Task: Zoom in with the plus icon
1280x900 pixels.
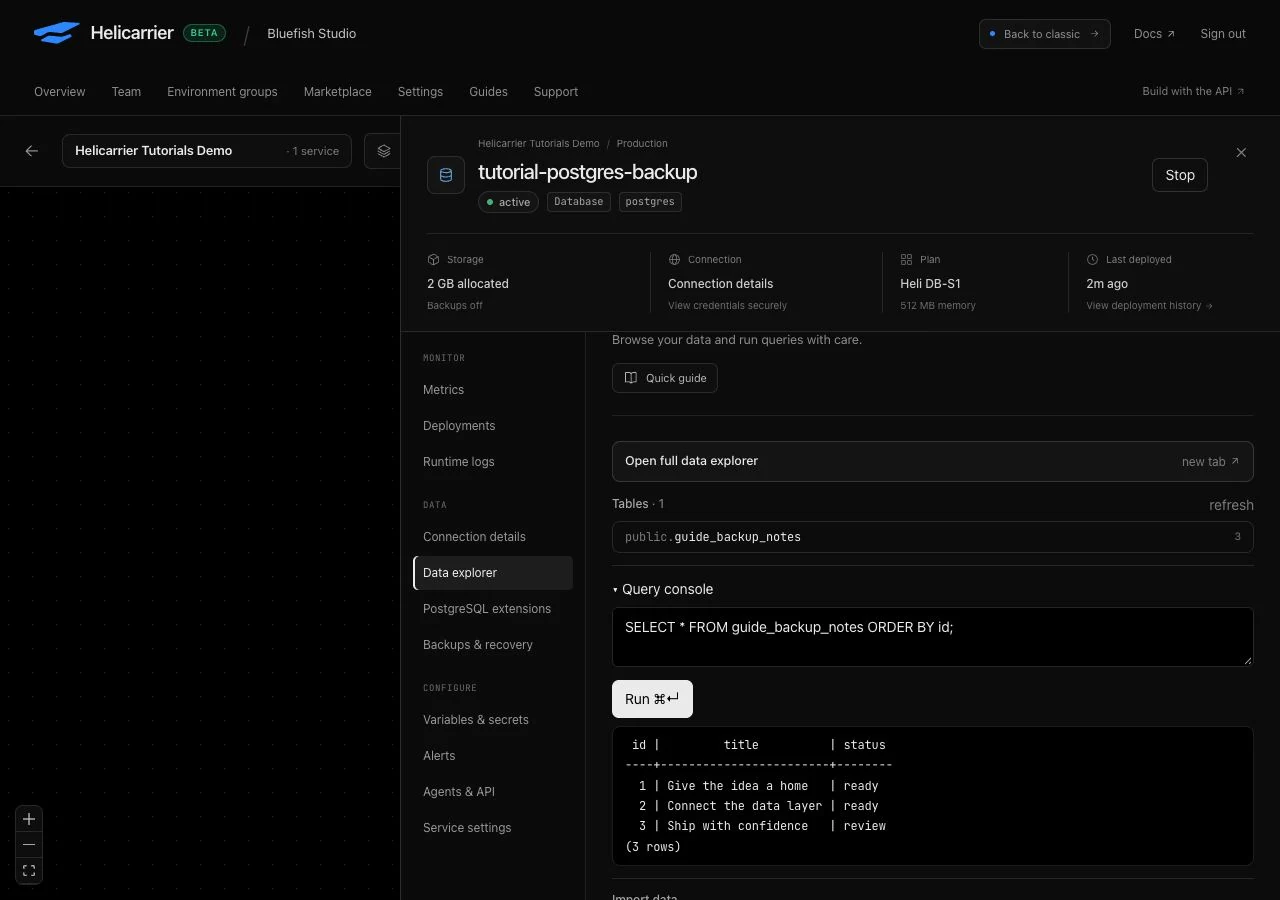Action: pos(29,819)
